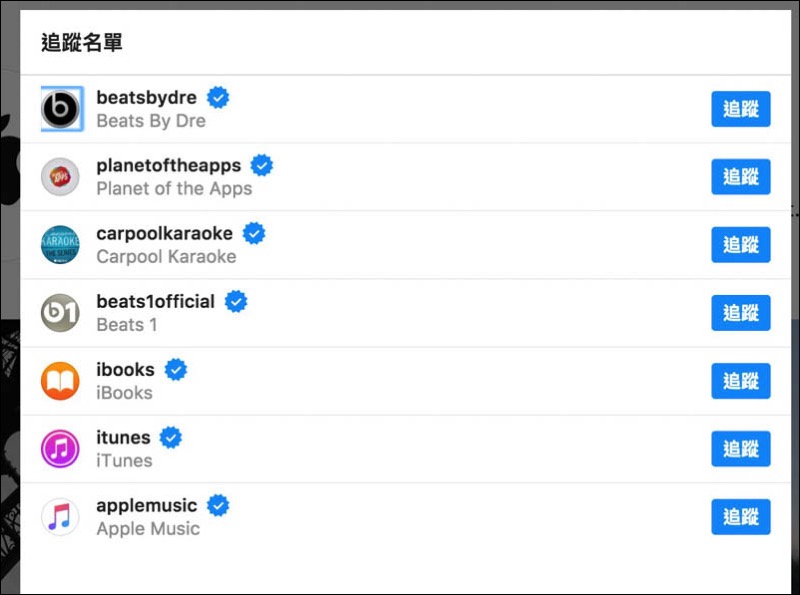The height and width of the screenshot is (595, 800).
Task: Click the orange iBooks avatar icon
Action: (60, 381)
